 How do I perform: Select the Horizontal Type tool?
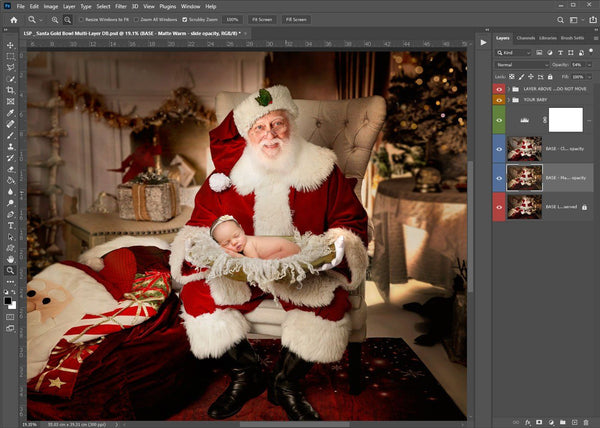11,225
